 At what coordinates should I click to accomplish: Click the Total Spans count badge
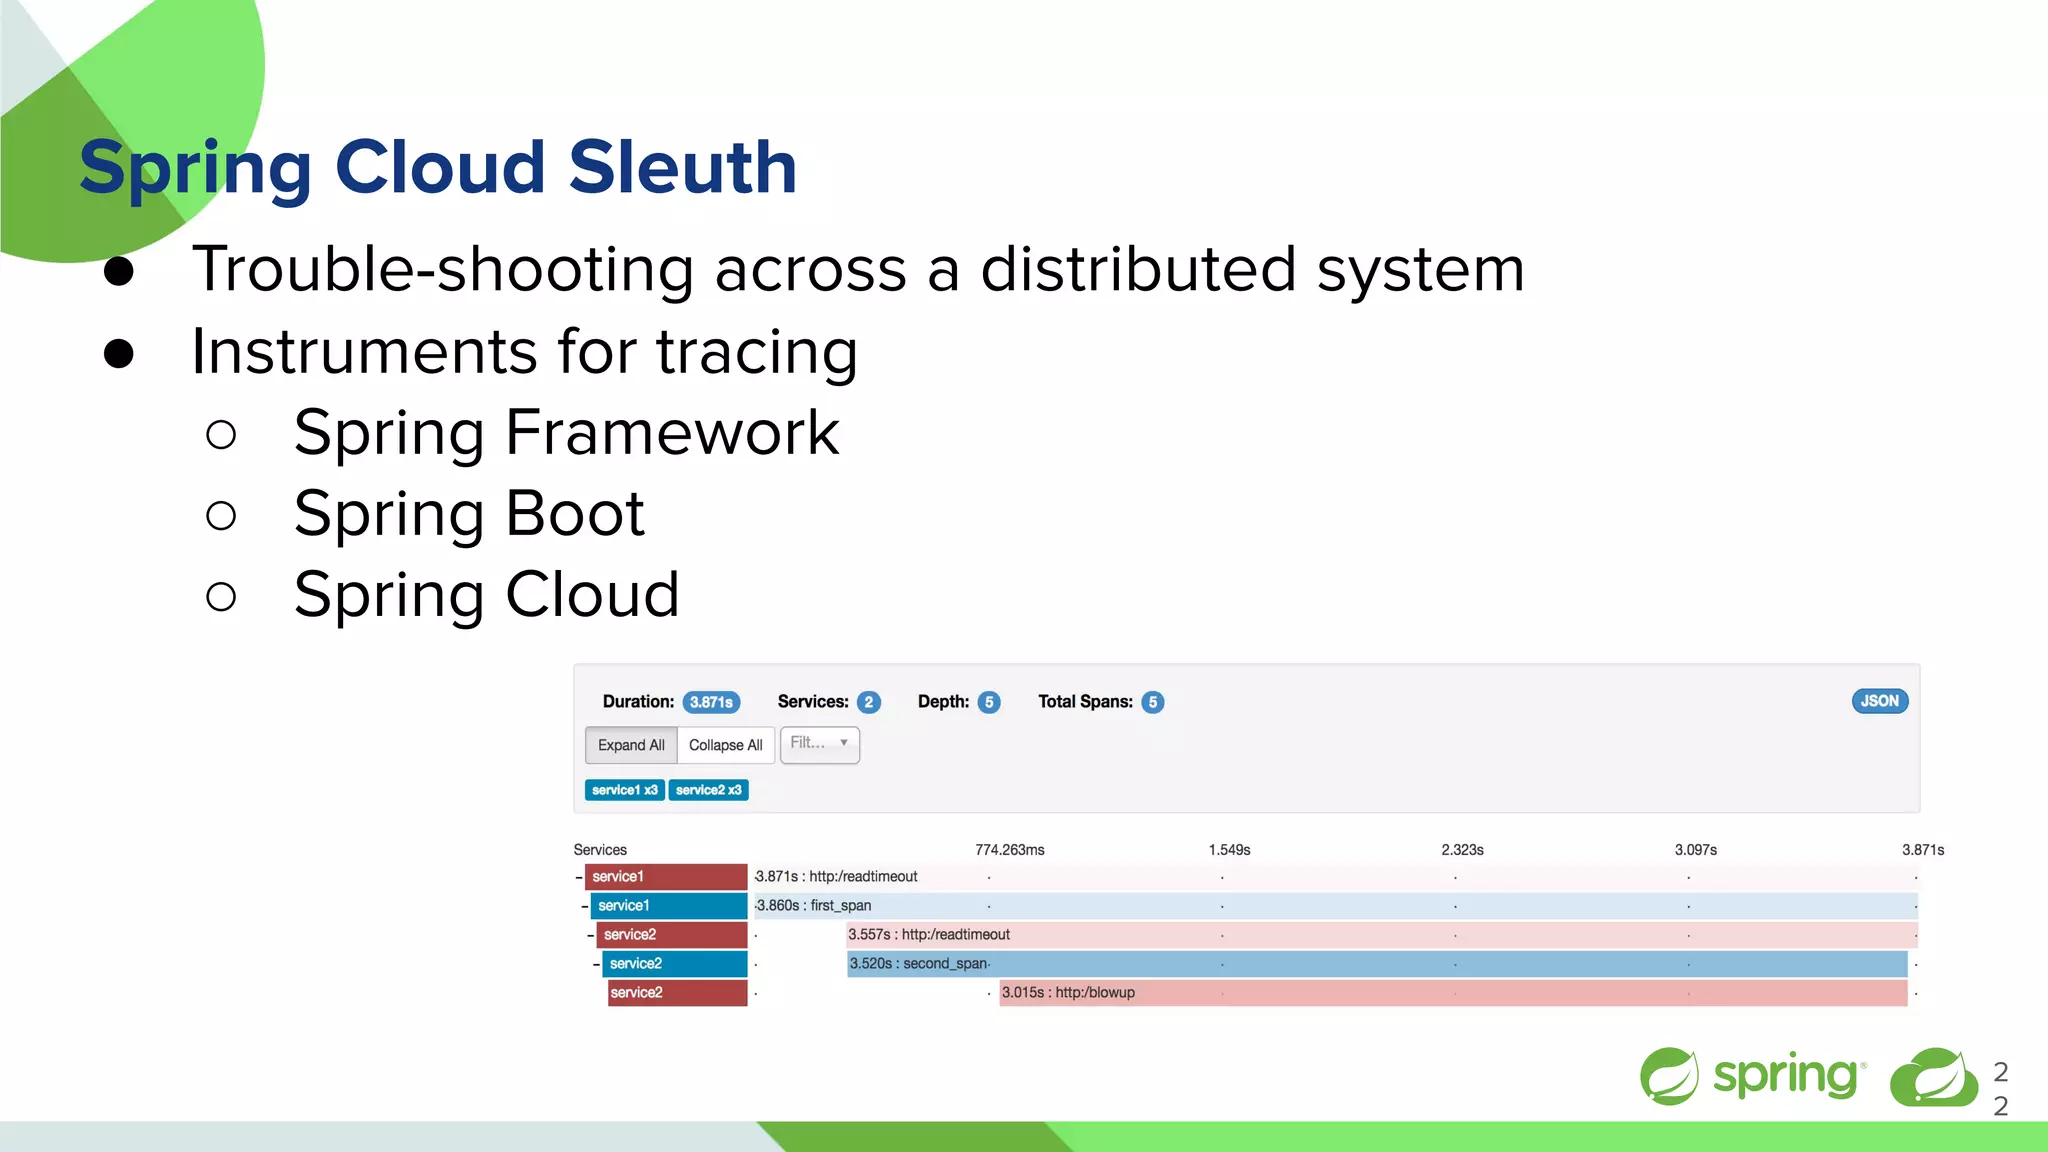(x=1153, y=702)
